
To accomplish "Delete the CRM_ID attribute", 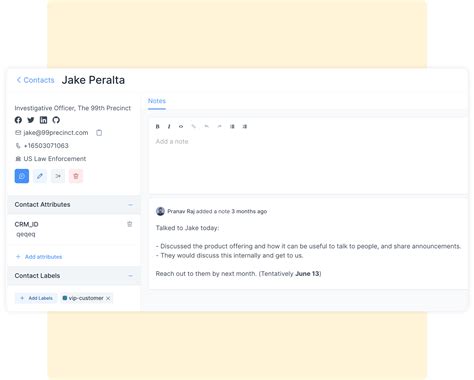I will tap(130, 224).
